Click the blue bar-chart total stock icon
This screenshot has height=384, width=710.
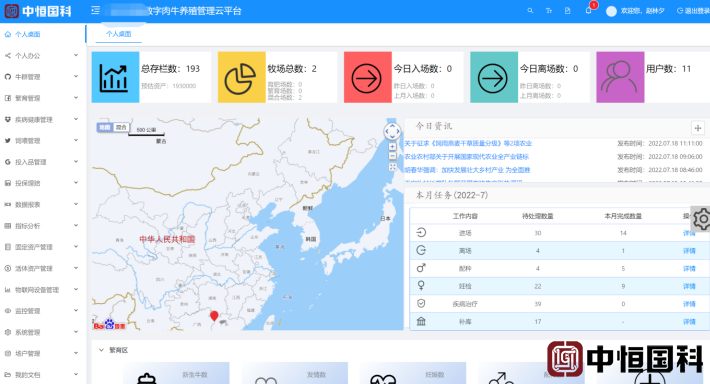115,77
